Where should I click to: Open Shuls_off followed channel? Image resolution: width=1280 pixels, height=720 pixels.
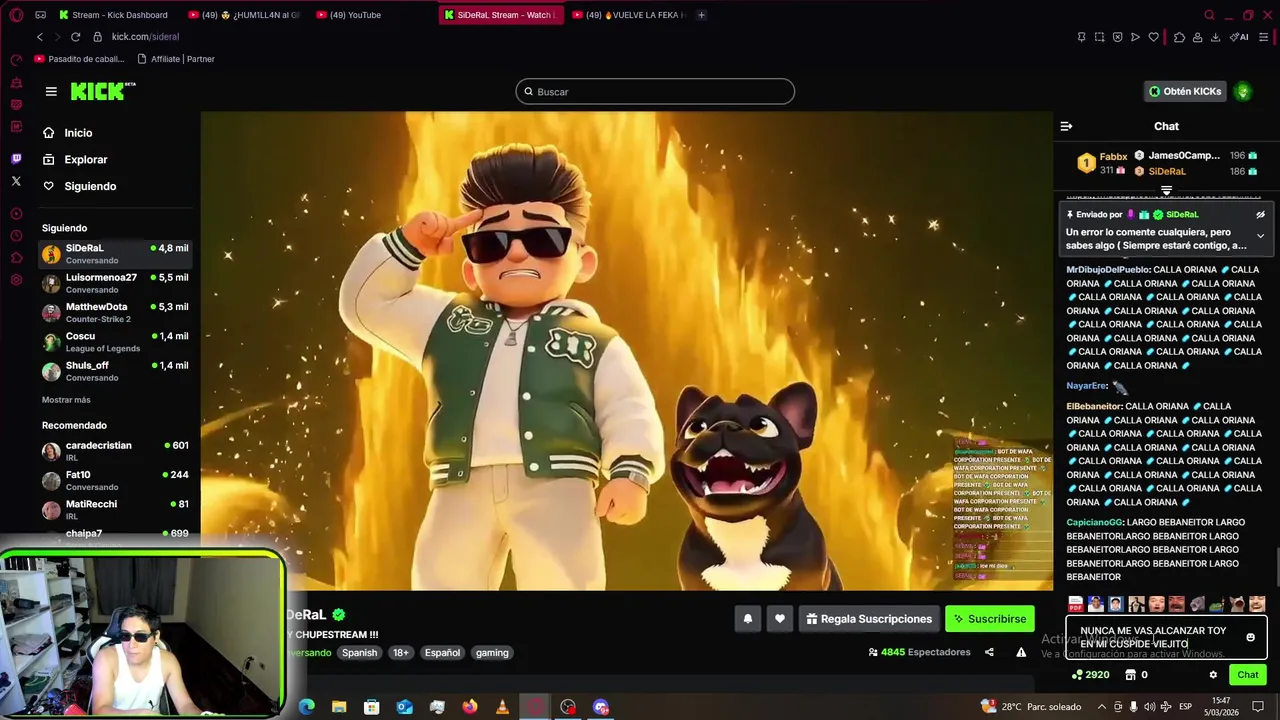116,371
